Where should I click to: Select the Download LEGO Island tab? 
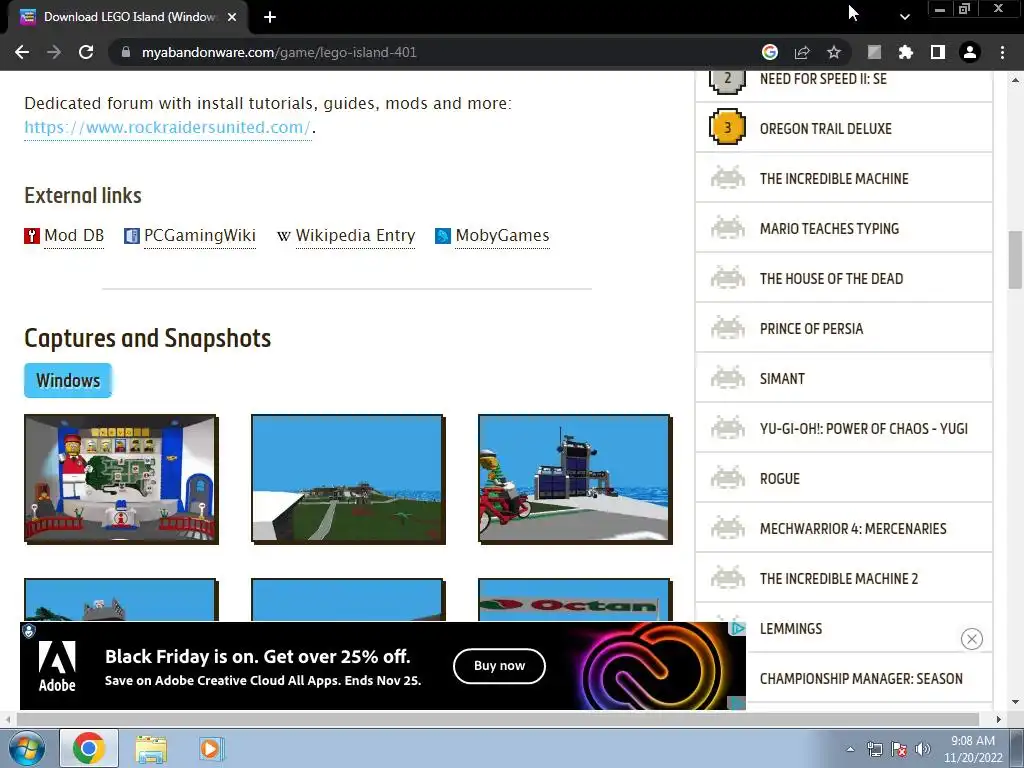[x=129, y=17]
